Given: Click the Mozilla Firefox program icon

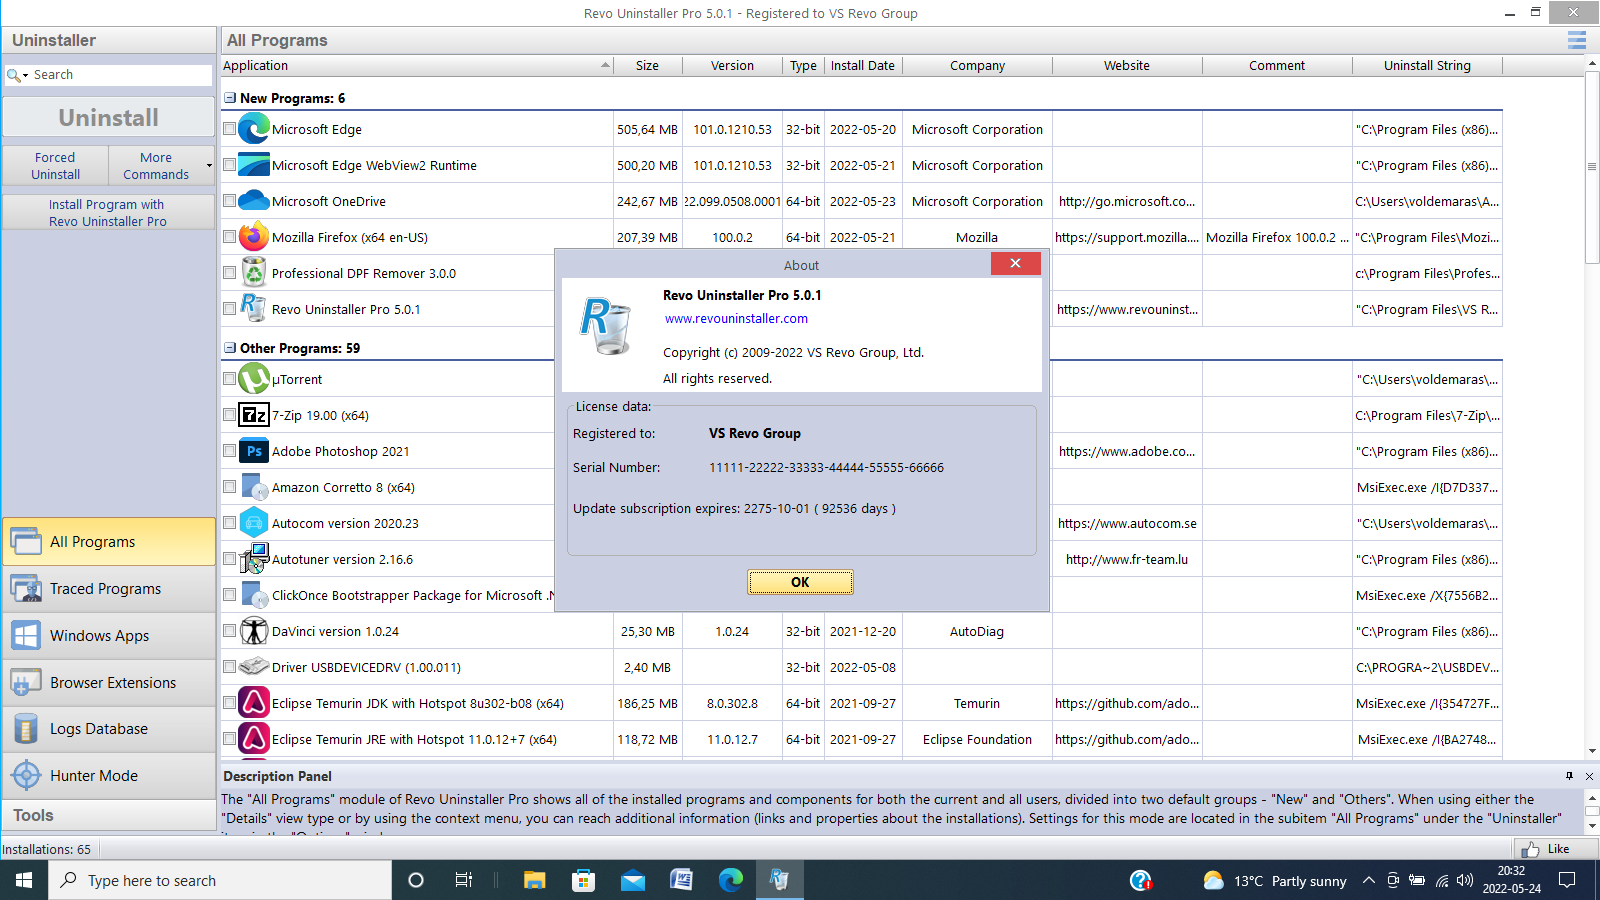Looking at the screenshot, I should (x=254, y=237).
